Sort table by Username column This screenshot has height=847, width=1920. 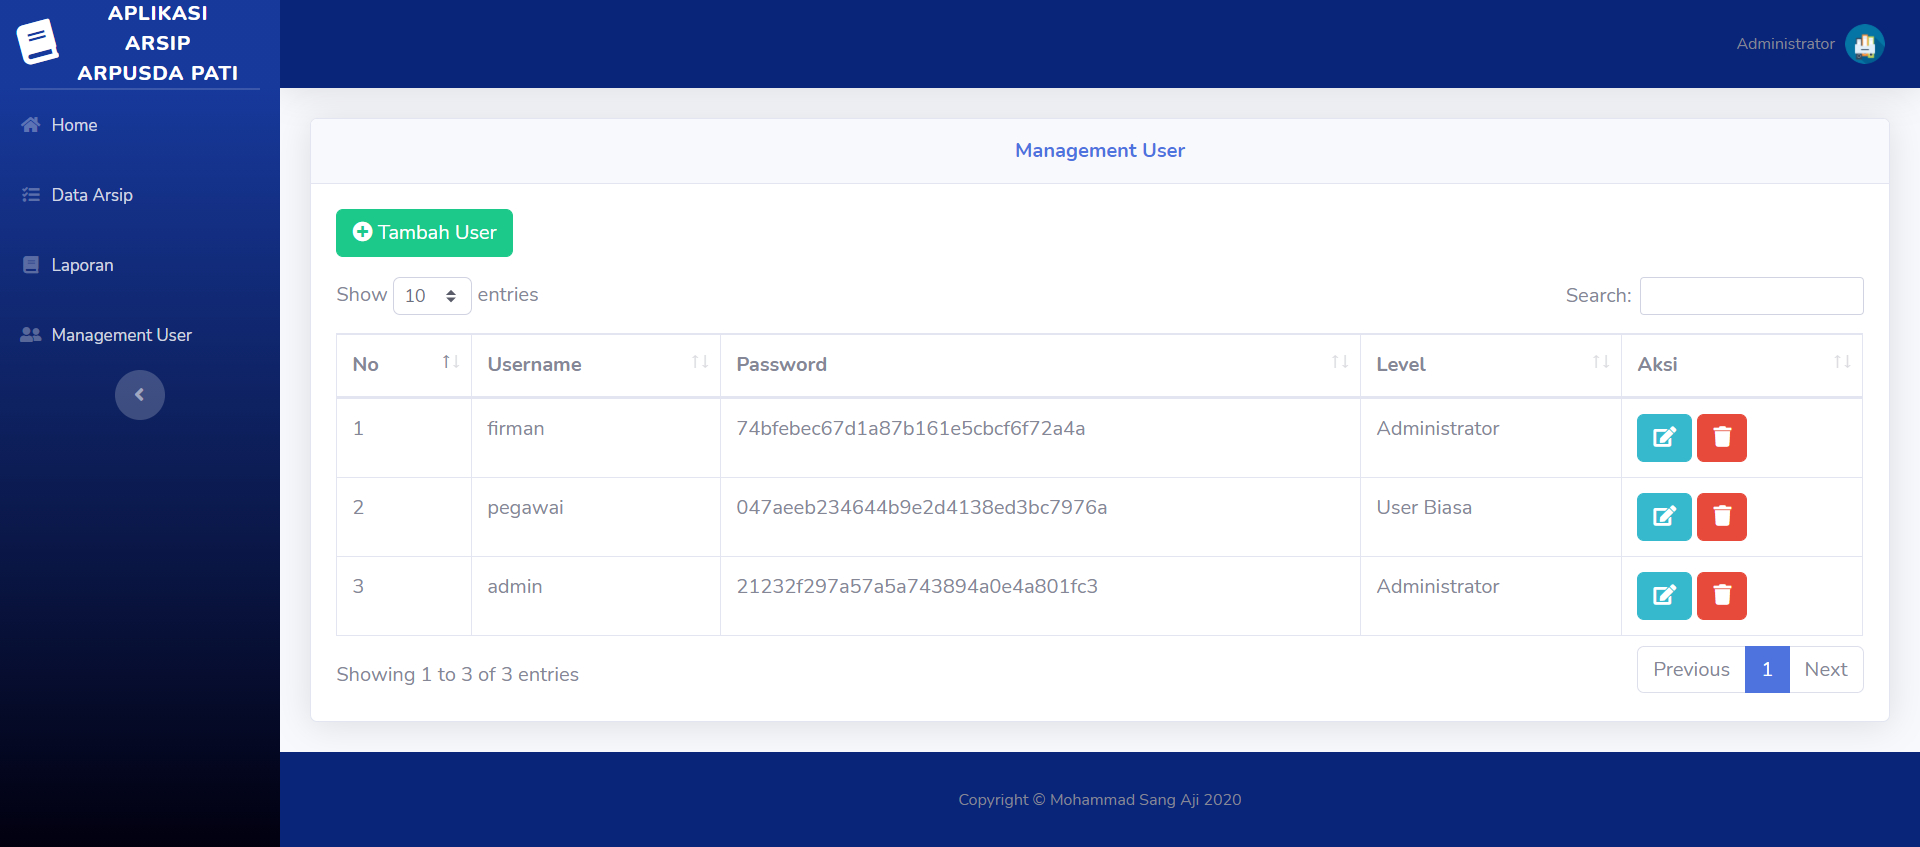(595, 364)
